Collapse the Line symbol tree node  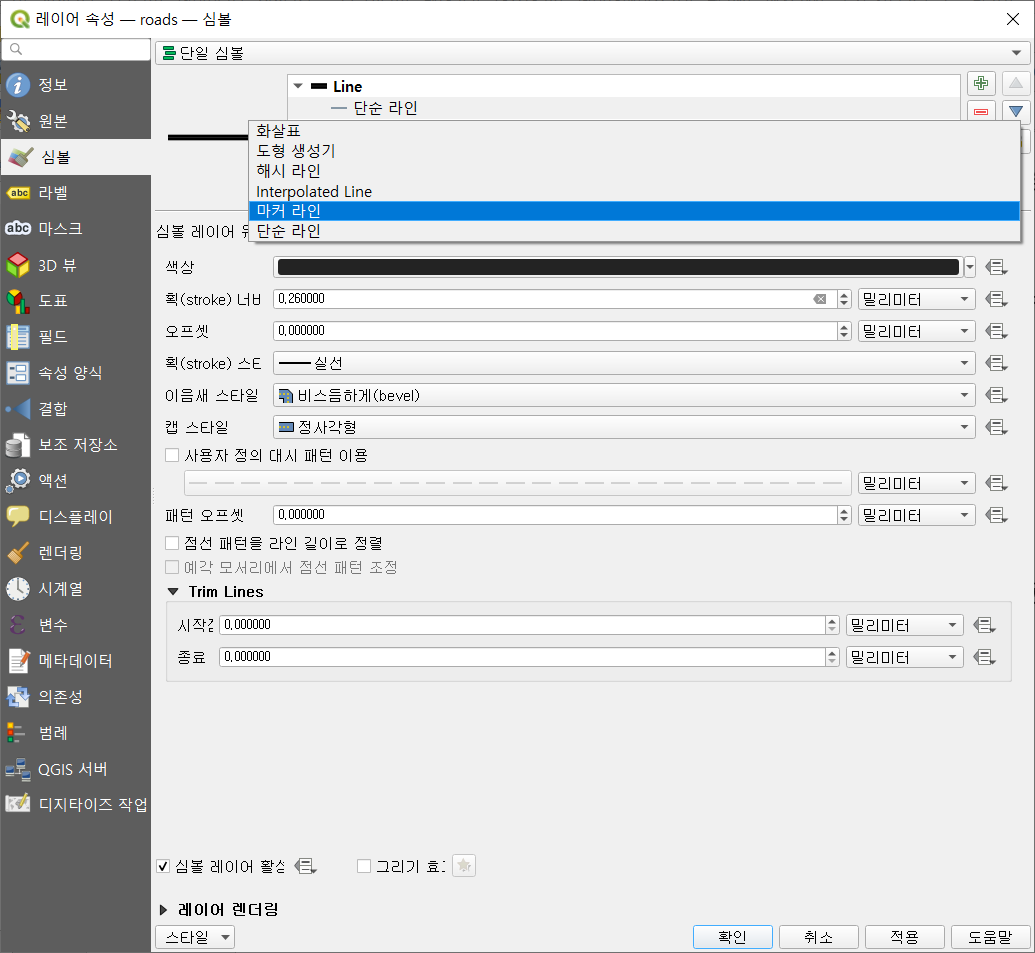point(298,86)
